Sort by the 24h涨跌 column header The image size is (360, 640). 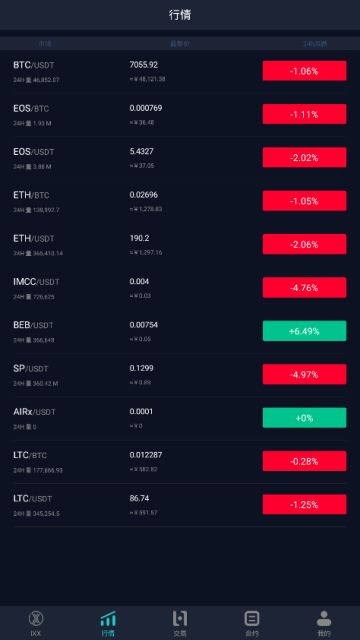[315, 44]
